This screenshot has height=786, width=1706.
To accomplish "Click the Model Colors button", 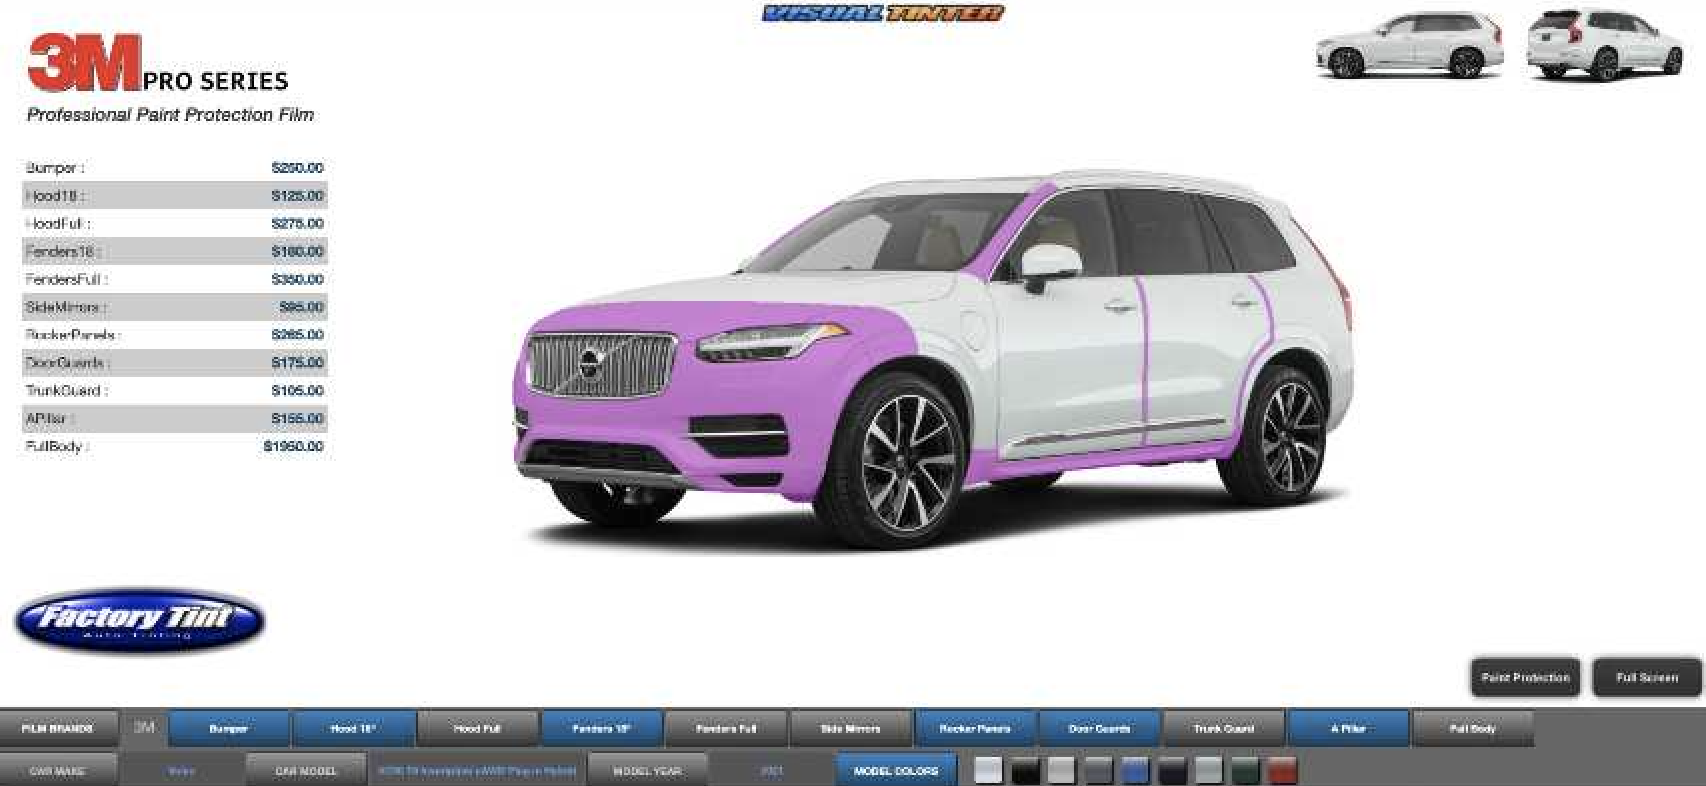I will click(896, 771).
